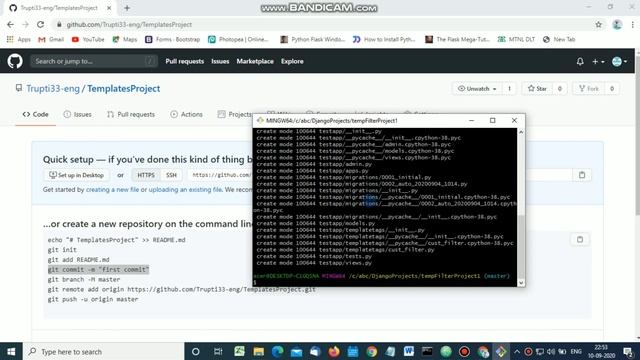Click the terminal scroll down arrow
The width and height of the screenshot is (640, 360).
tap(521, 282)
